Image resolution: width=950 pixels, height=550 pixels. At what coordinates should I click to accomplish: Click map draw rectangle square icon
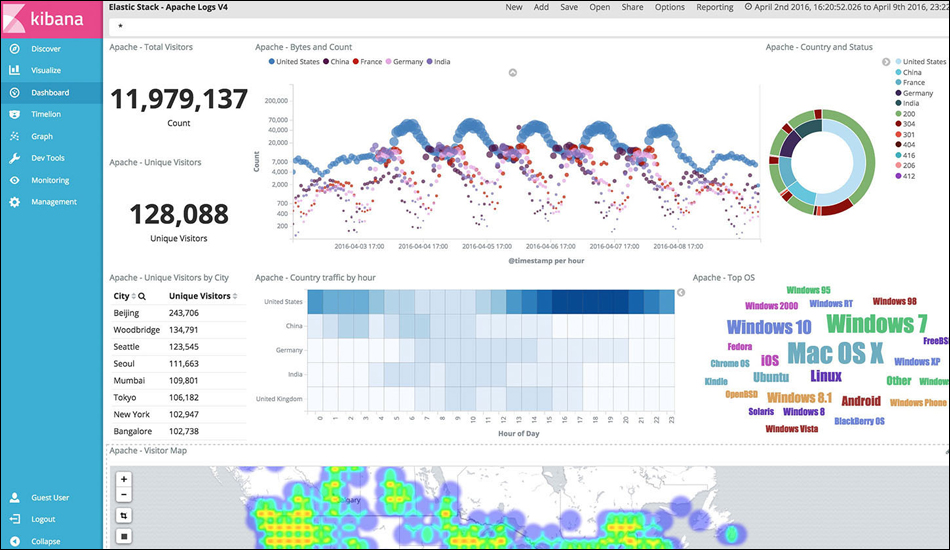124,536
